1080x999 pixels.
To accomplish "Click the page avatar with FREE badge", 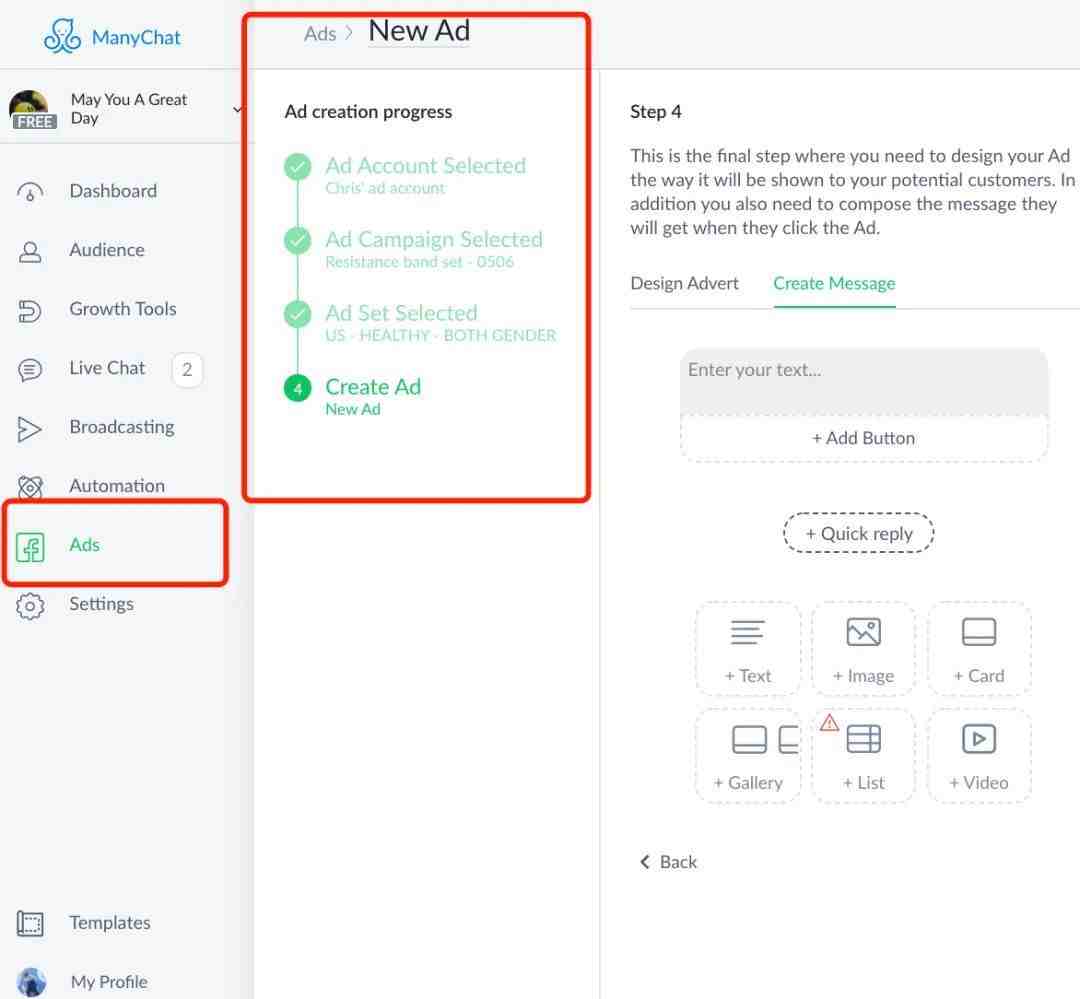I will click(x=32, y=110).
